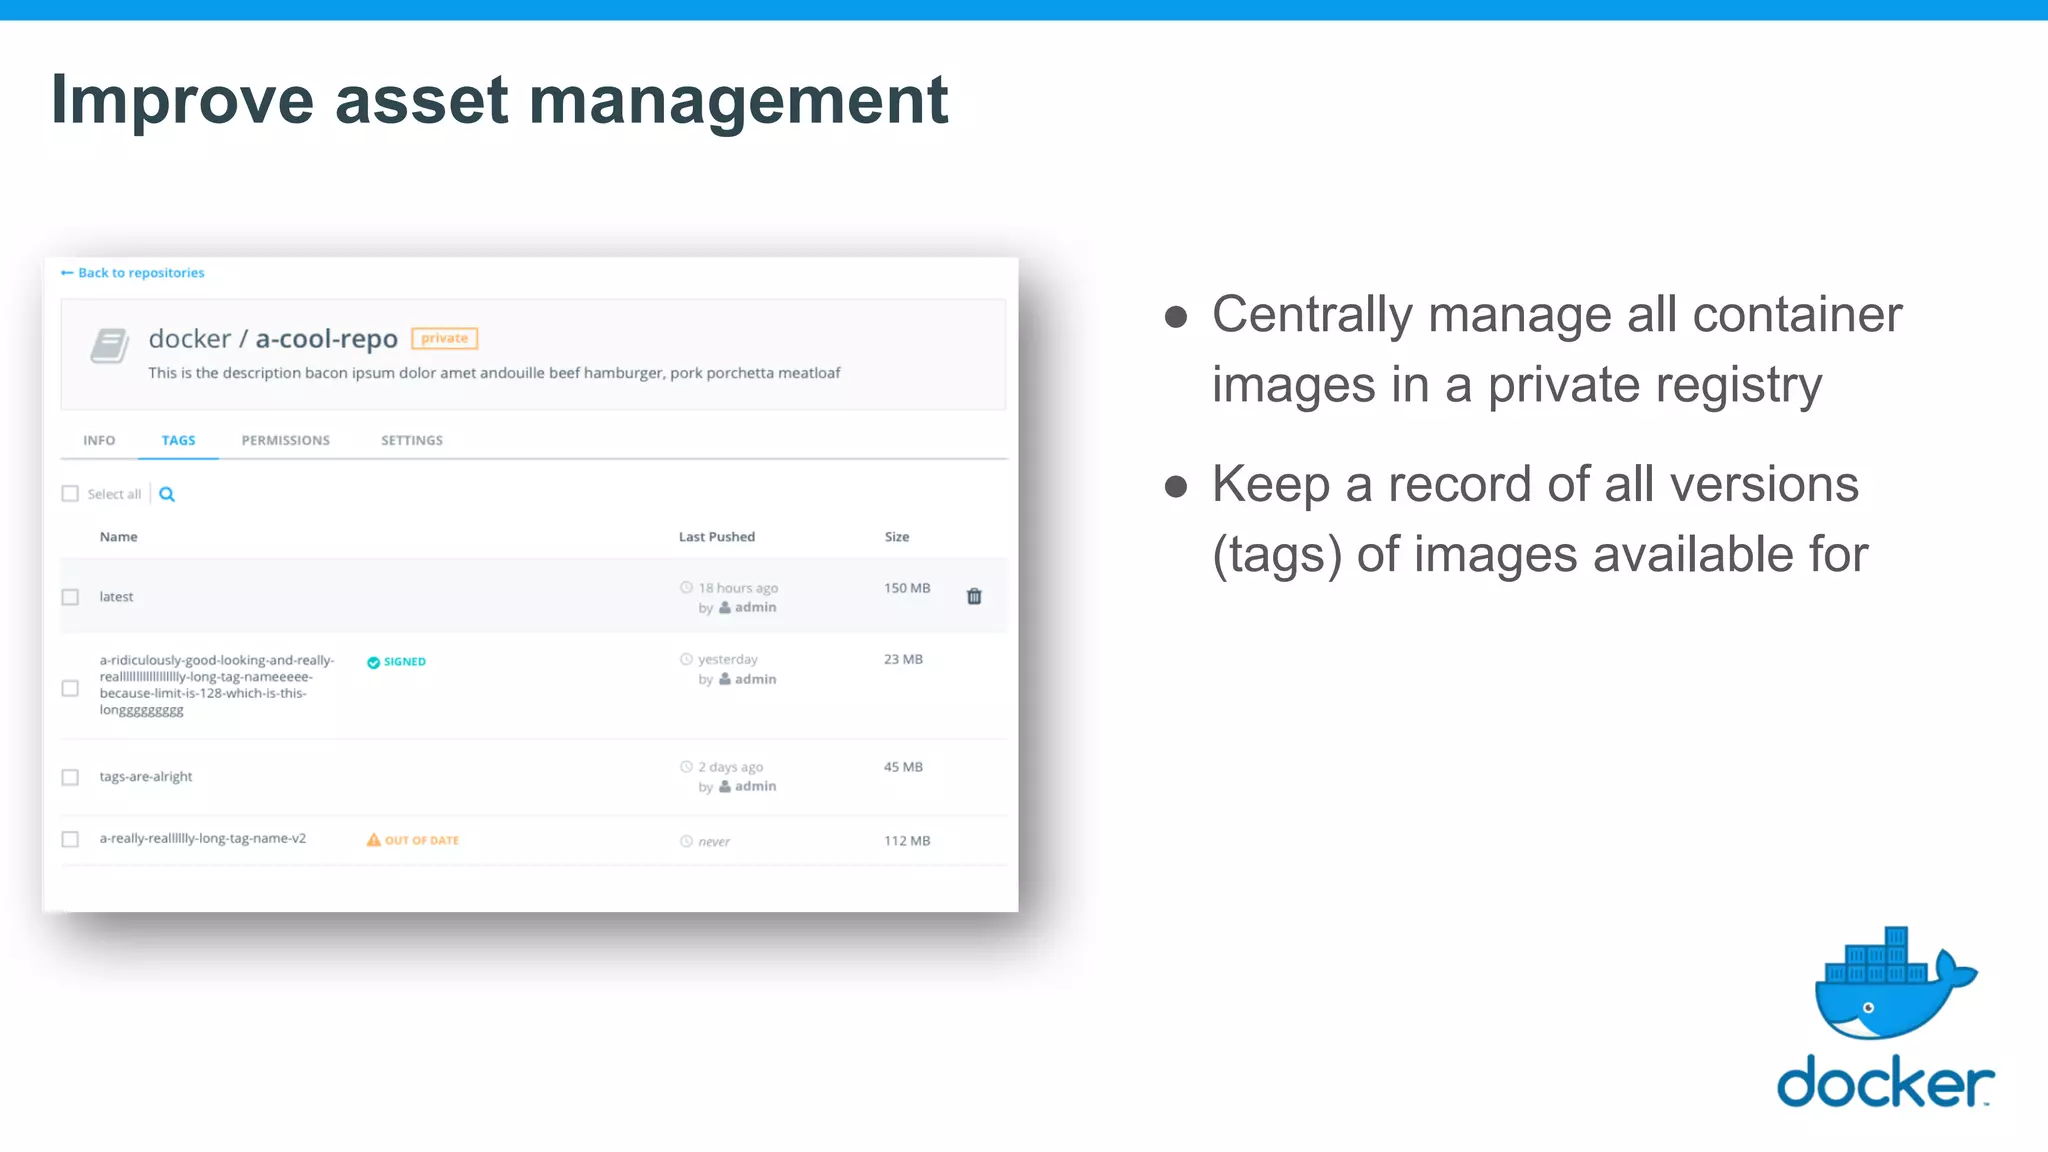Click the repository book icon
This screenshot has height=1152, width=2048.
click(109, 346)
